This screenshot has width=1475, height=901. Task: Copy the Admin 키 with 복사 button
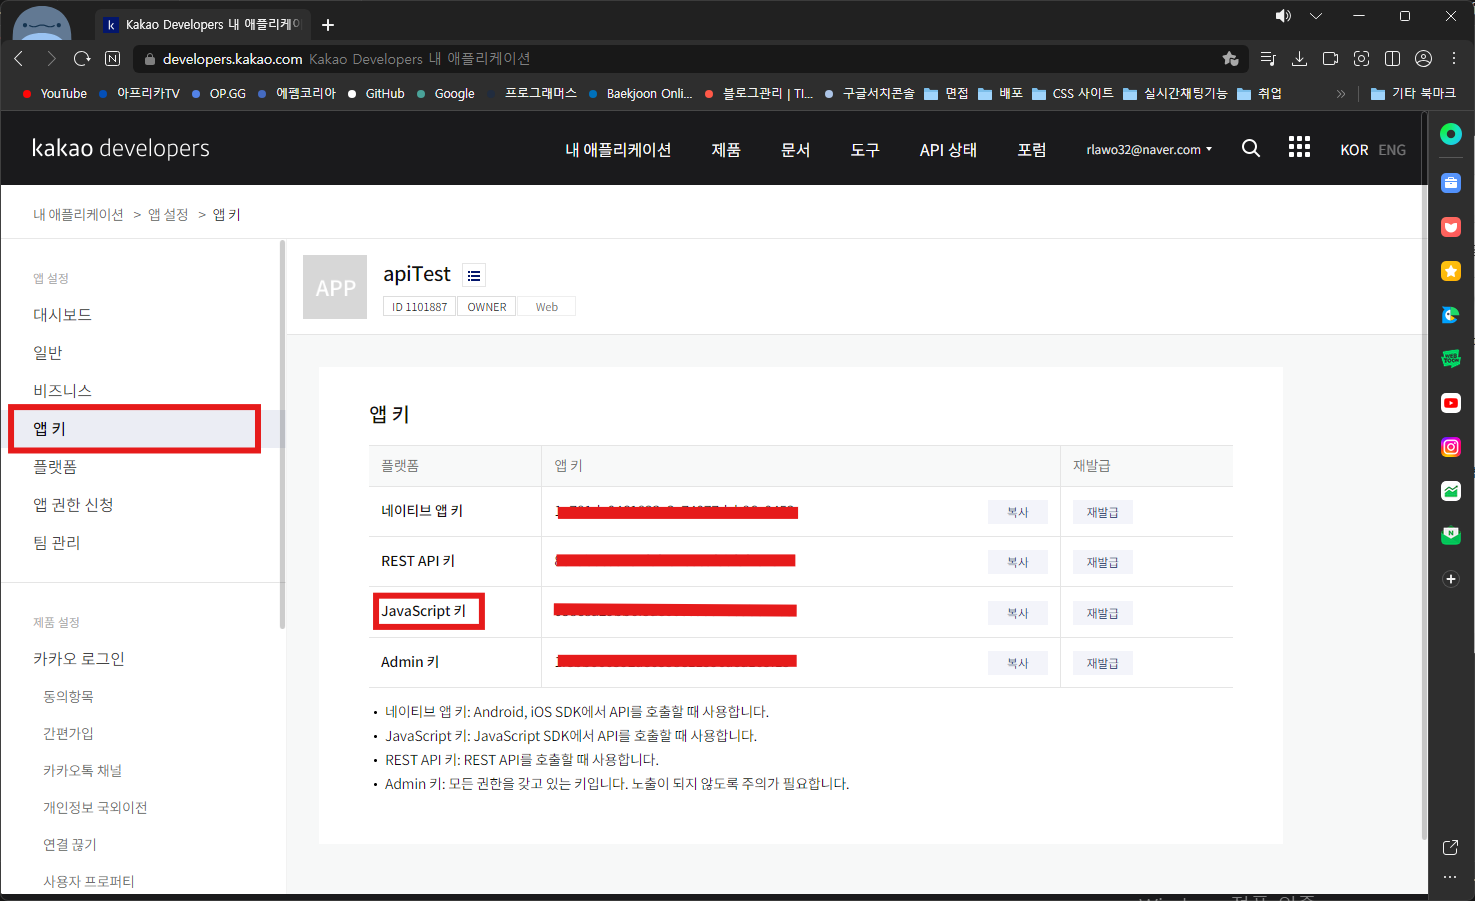point(1018,663)
